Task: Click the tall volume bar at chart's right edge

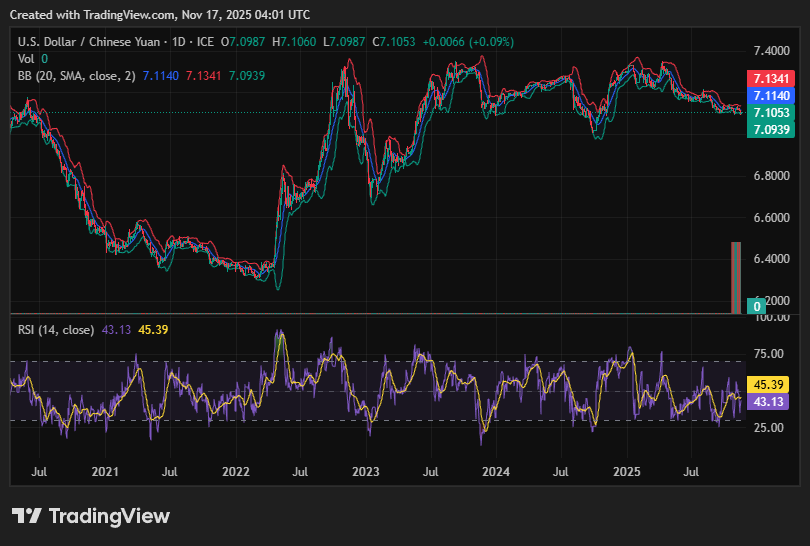Action: click(736, 277)
